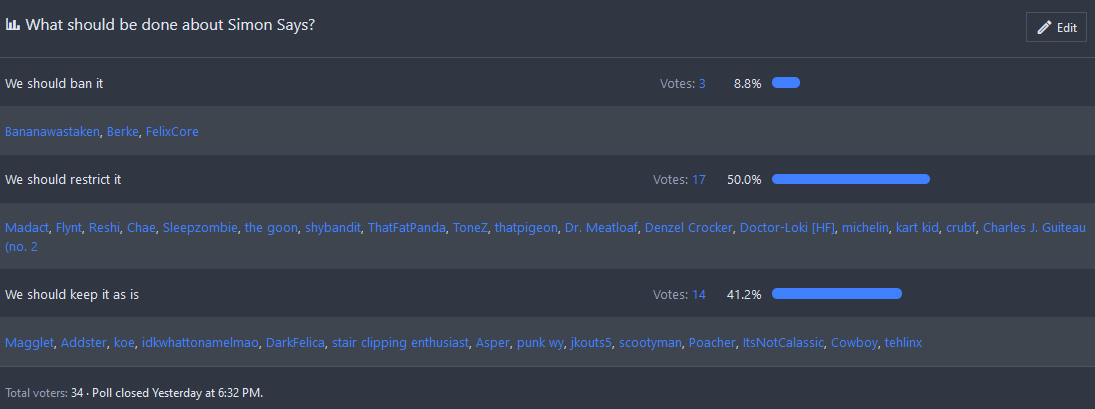Open ItsNotCalassic's profile

coord(782,343)
